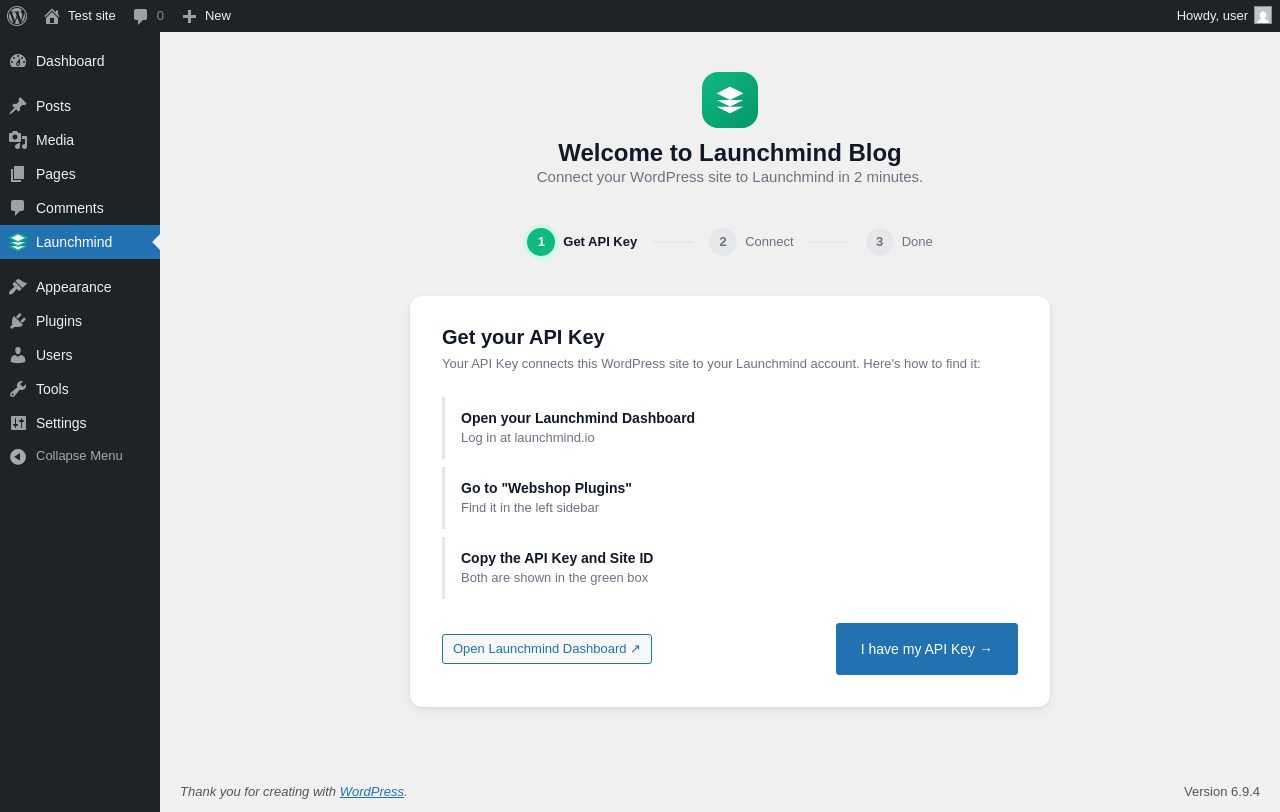Screen dimensions: 1280x812
Task: Click the large green Launchmind logo
Action: coord(730,100)
